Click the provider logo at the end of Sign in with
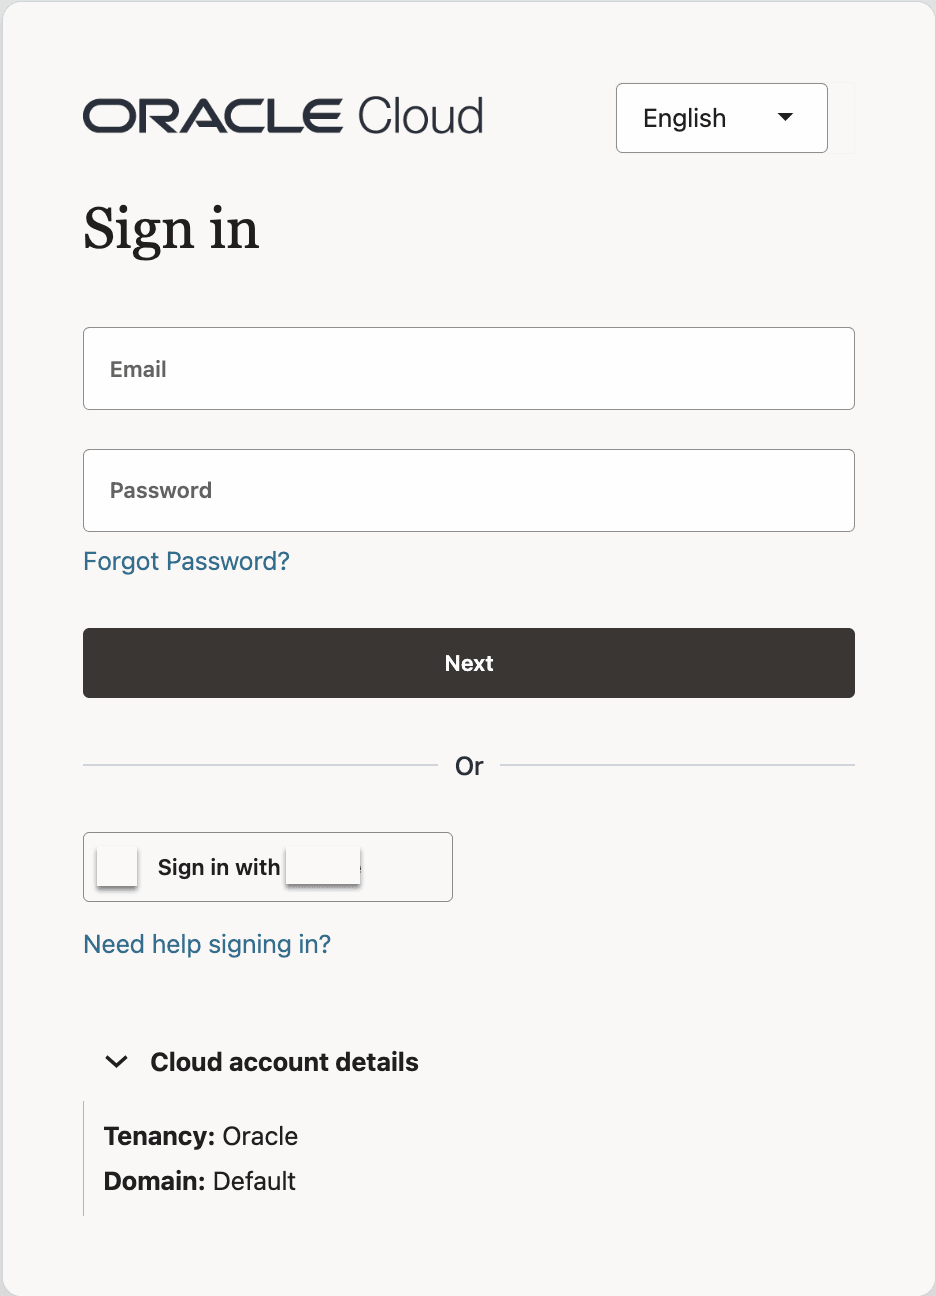The height and width of the screenshot is (1296, 936). point(322,867)
